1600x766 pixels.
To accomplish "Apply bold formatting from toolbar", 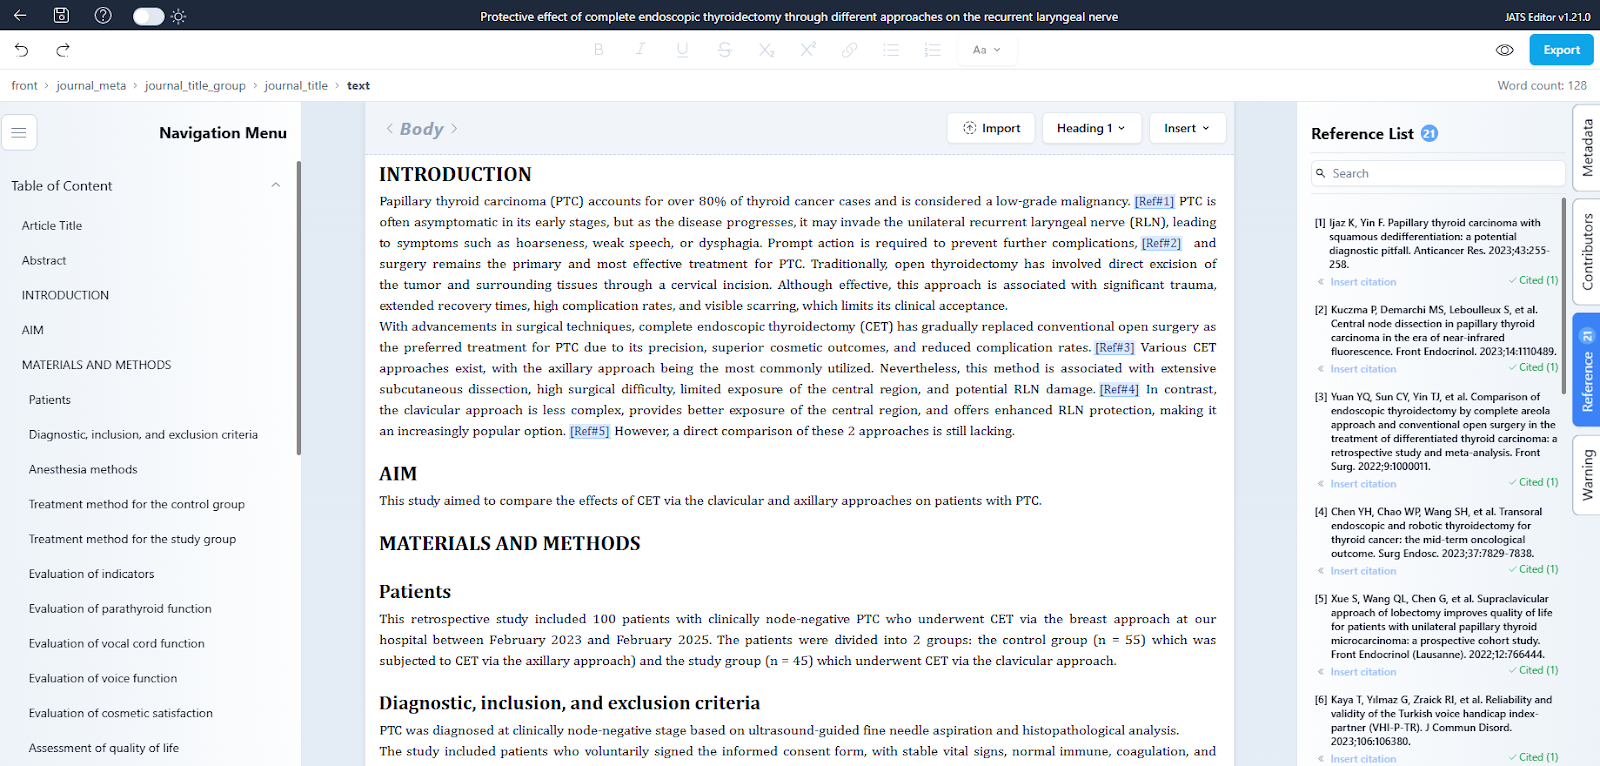I will pyautogui.click(x=598, y=50).
